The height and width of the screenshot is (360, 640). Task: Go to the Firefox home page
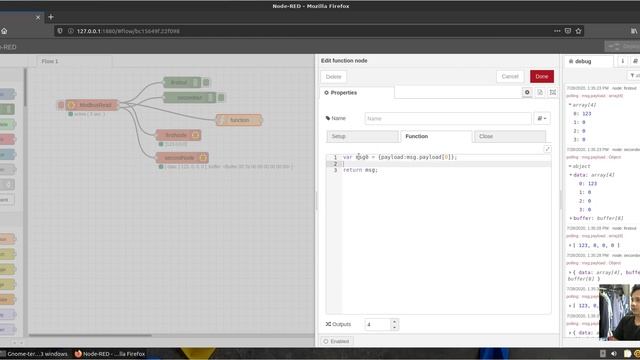coord(4,31)
